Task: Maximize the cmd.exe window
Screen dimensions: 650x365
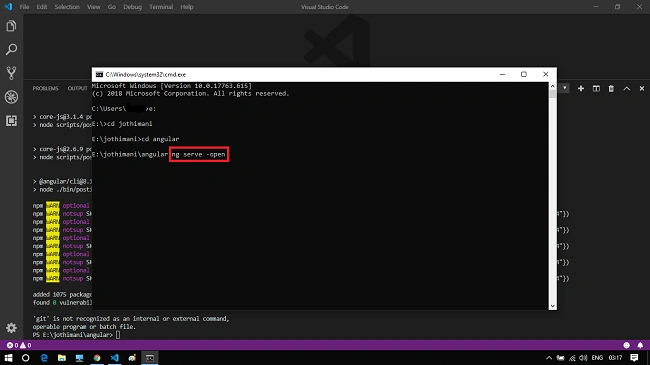Action: (x=524, y=74)
